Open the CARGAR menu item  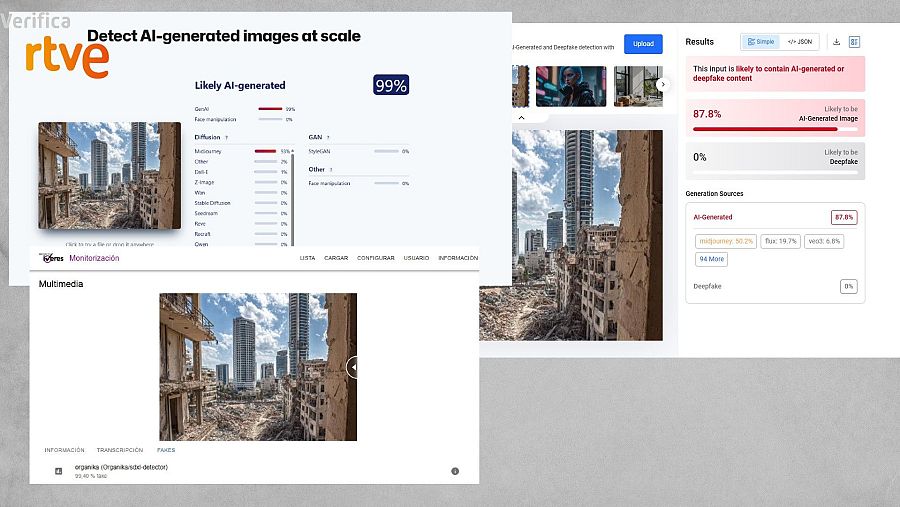point(336,258)
